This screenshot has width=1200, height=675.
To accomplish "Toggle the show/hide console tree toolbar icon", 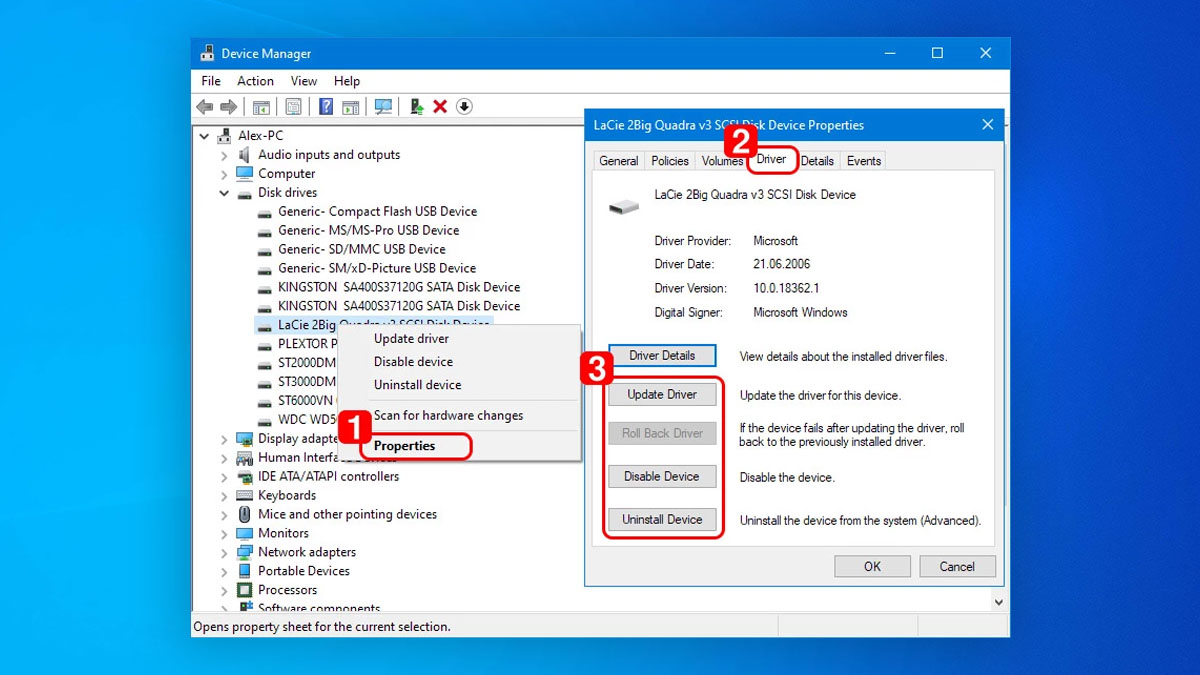I will coord(261,107).
